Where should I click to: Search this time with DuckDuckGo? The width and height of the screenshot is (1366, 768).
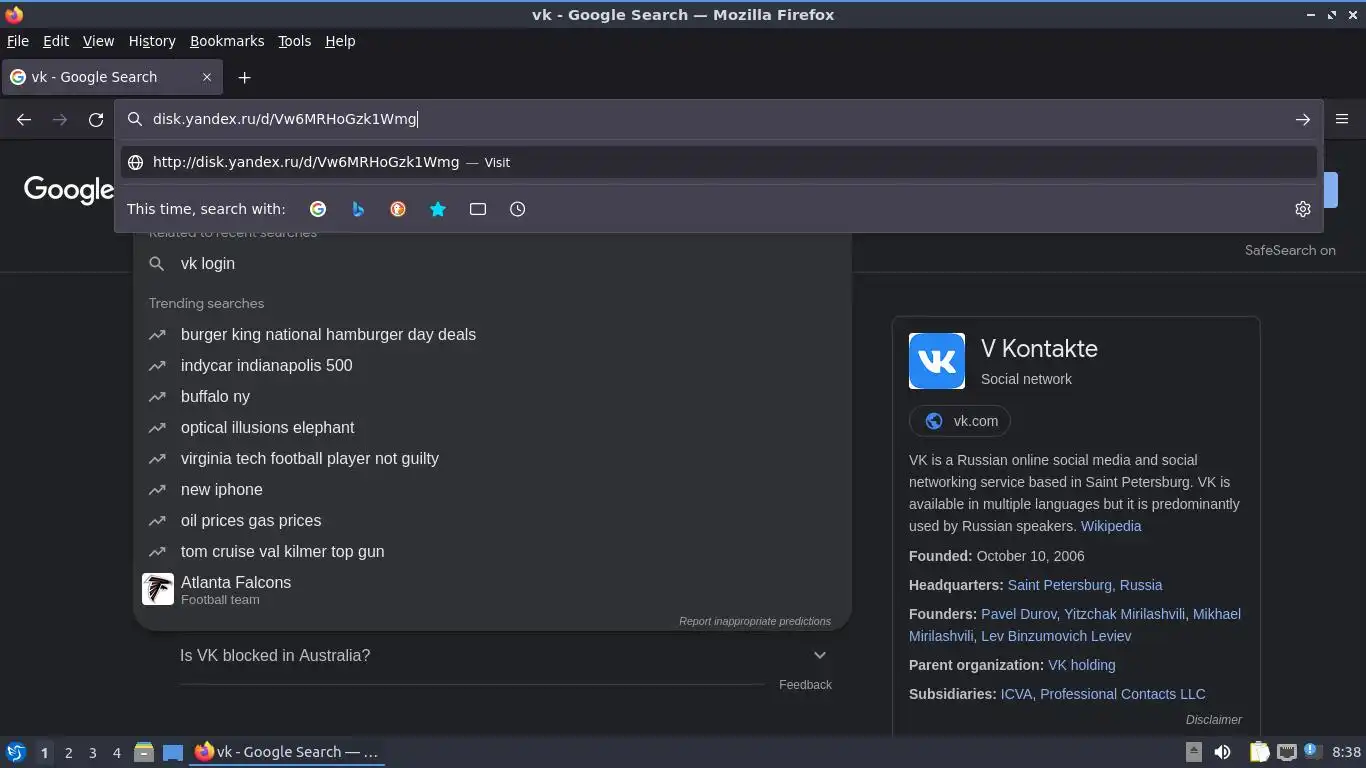pyautogui.click(x=398, y=209)
